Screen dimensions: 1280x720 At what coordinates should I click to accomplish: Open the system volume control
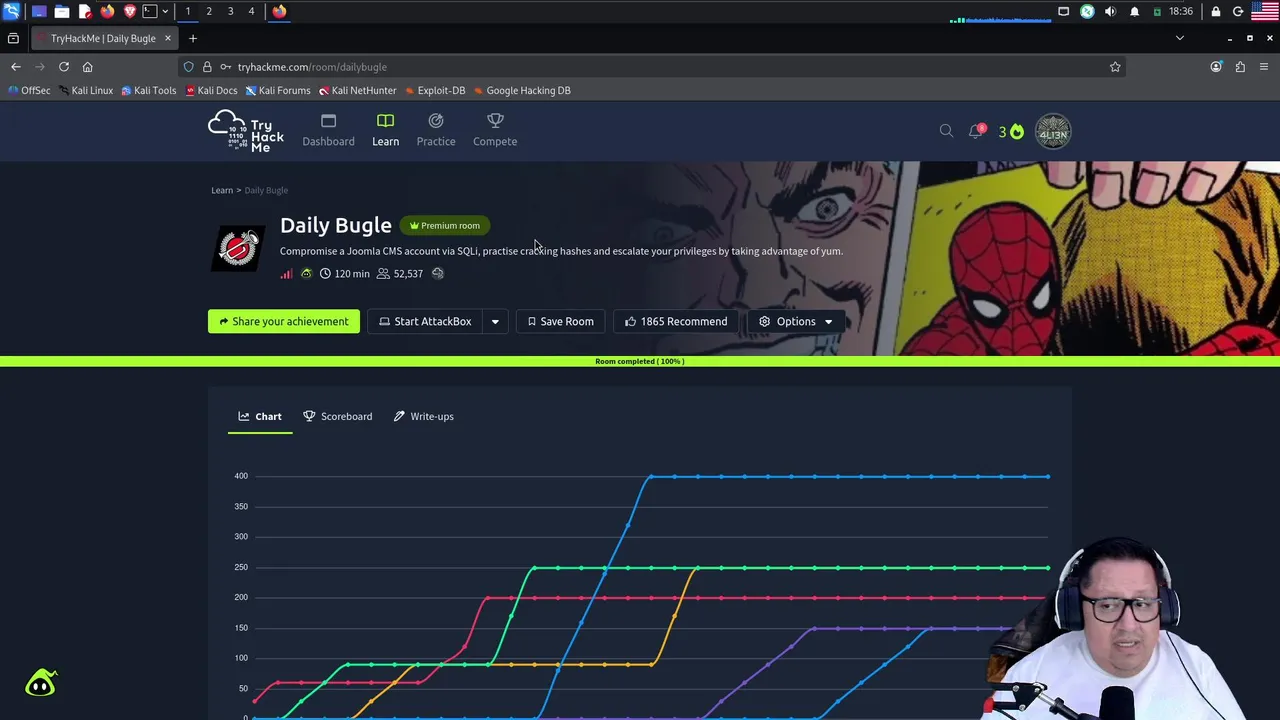tap(1110, 11)
